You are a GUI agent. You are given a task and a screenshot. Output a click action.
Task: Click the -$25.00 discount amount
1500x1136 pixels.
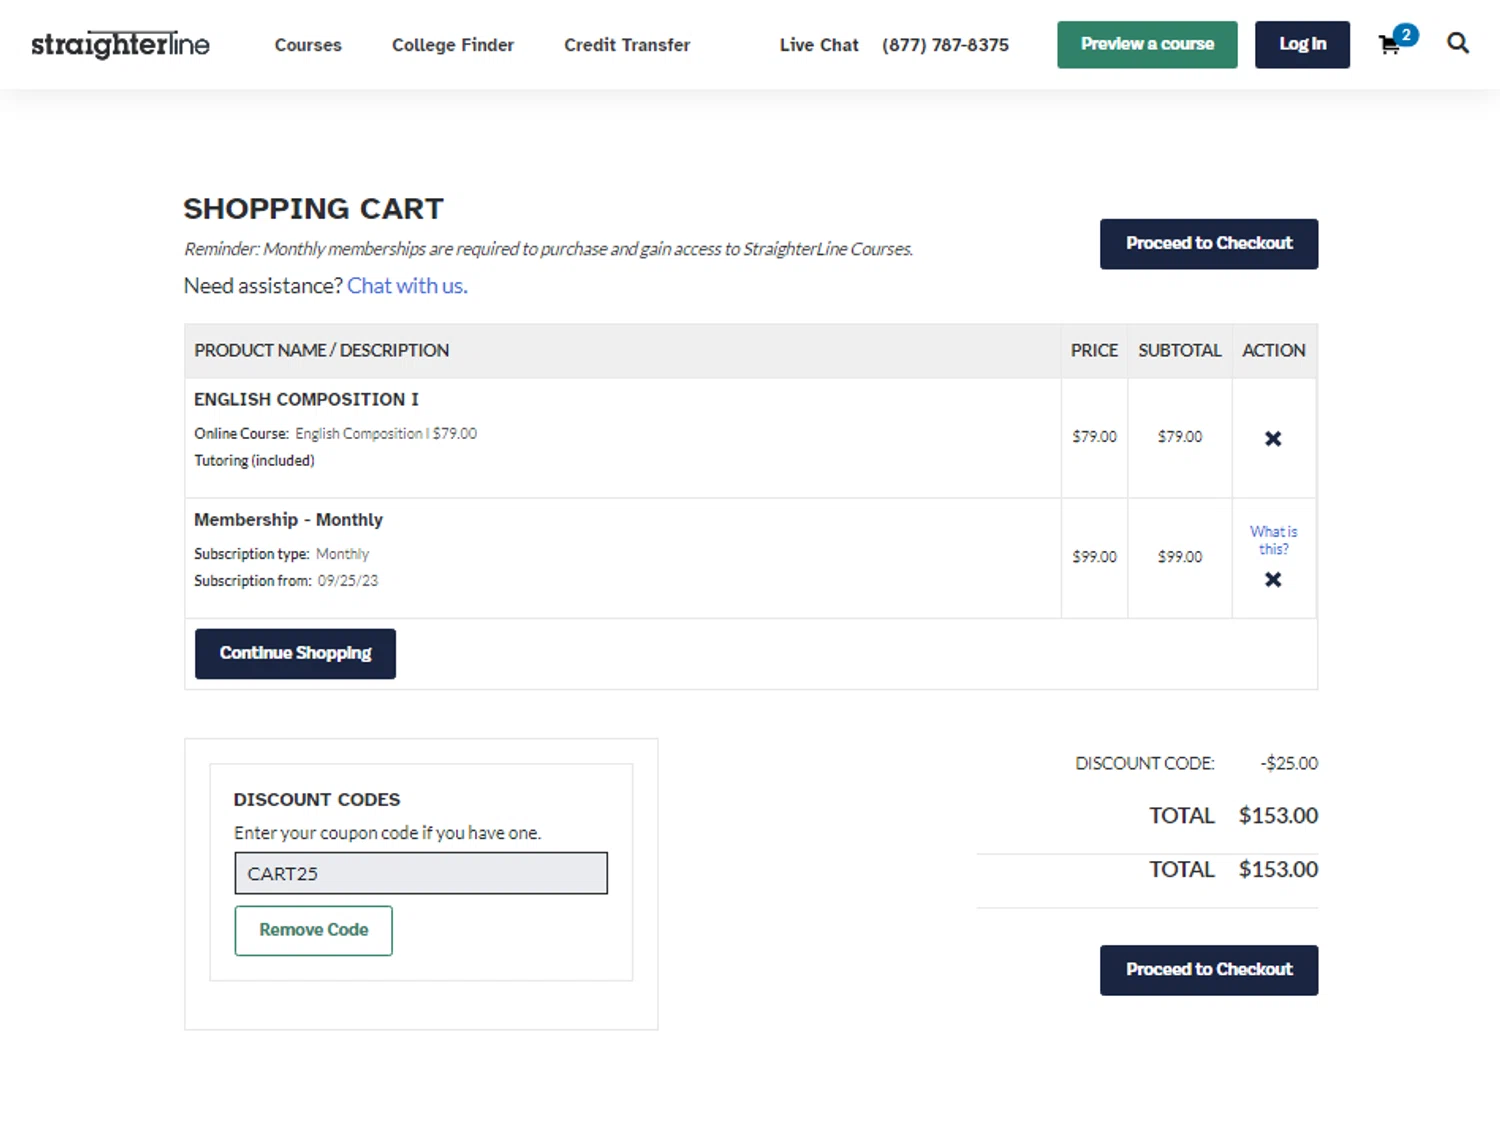tap(1289, 763)
